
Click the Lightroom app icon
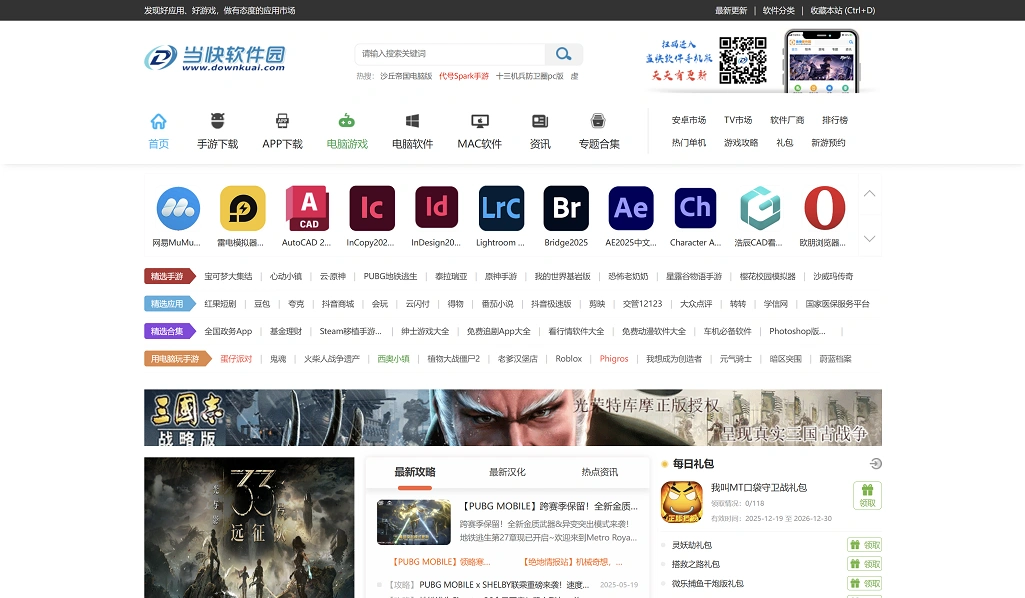click(500, 208)
